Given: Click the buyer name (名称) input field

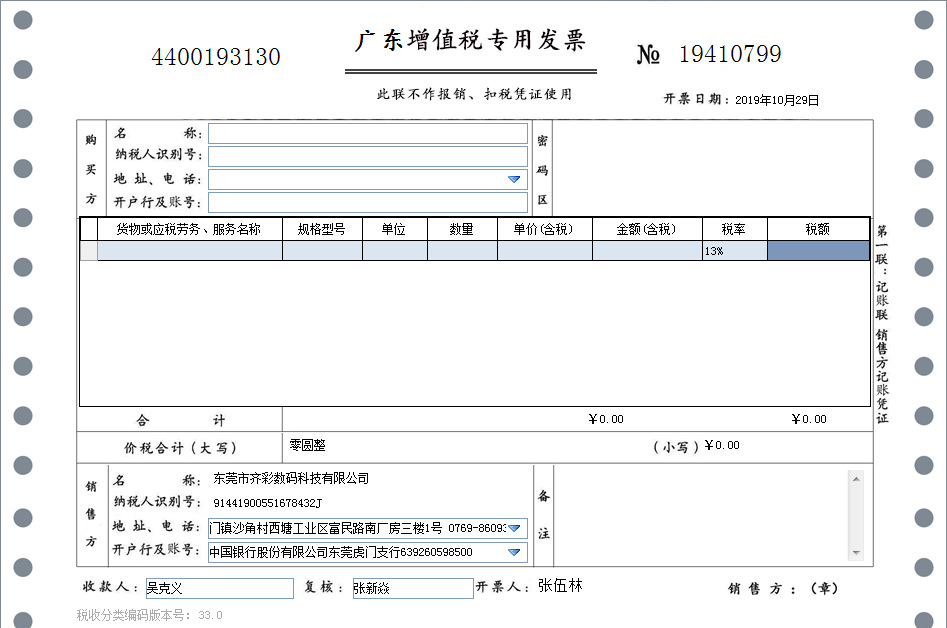Looking at the screenshot, I should [x=368, y=133].
